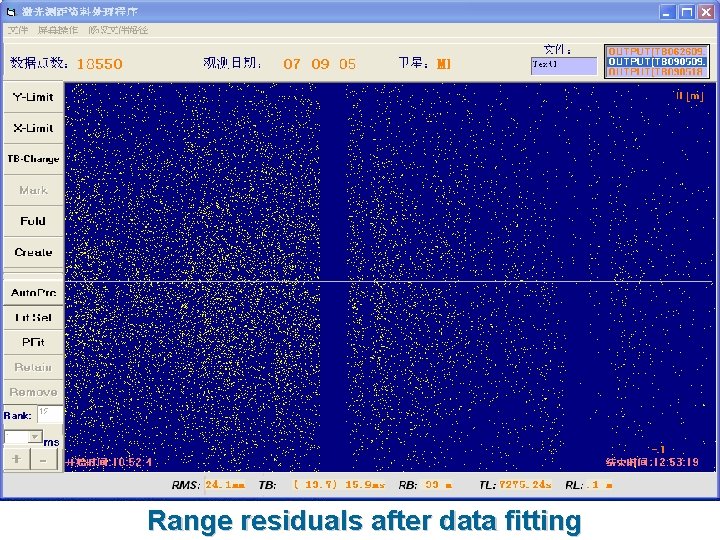Open the second menu bar item
Screen dimensions: 720x540
pyautogui.click(x=57, y=30)
